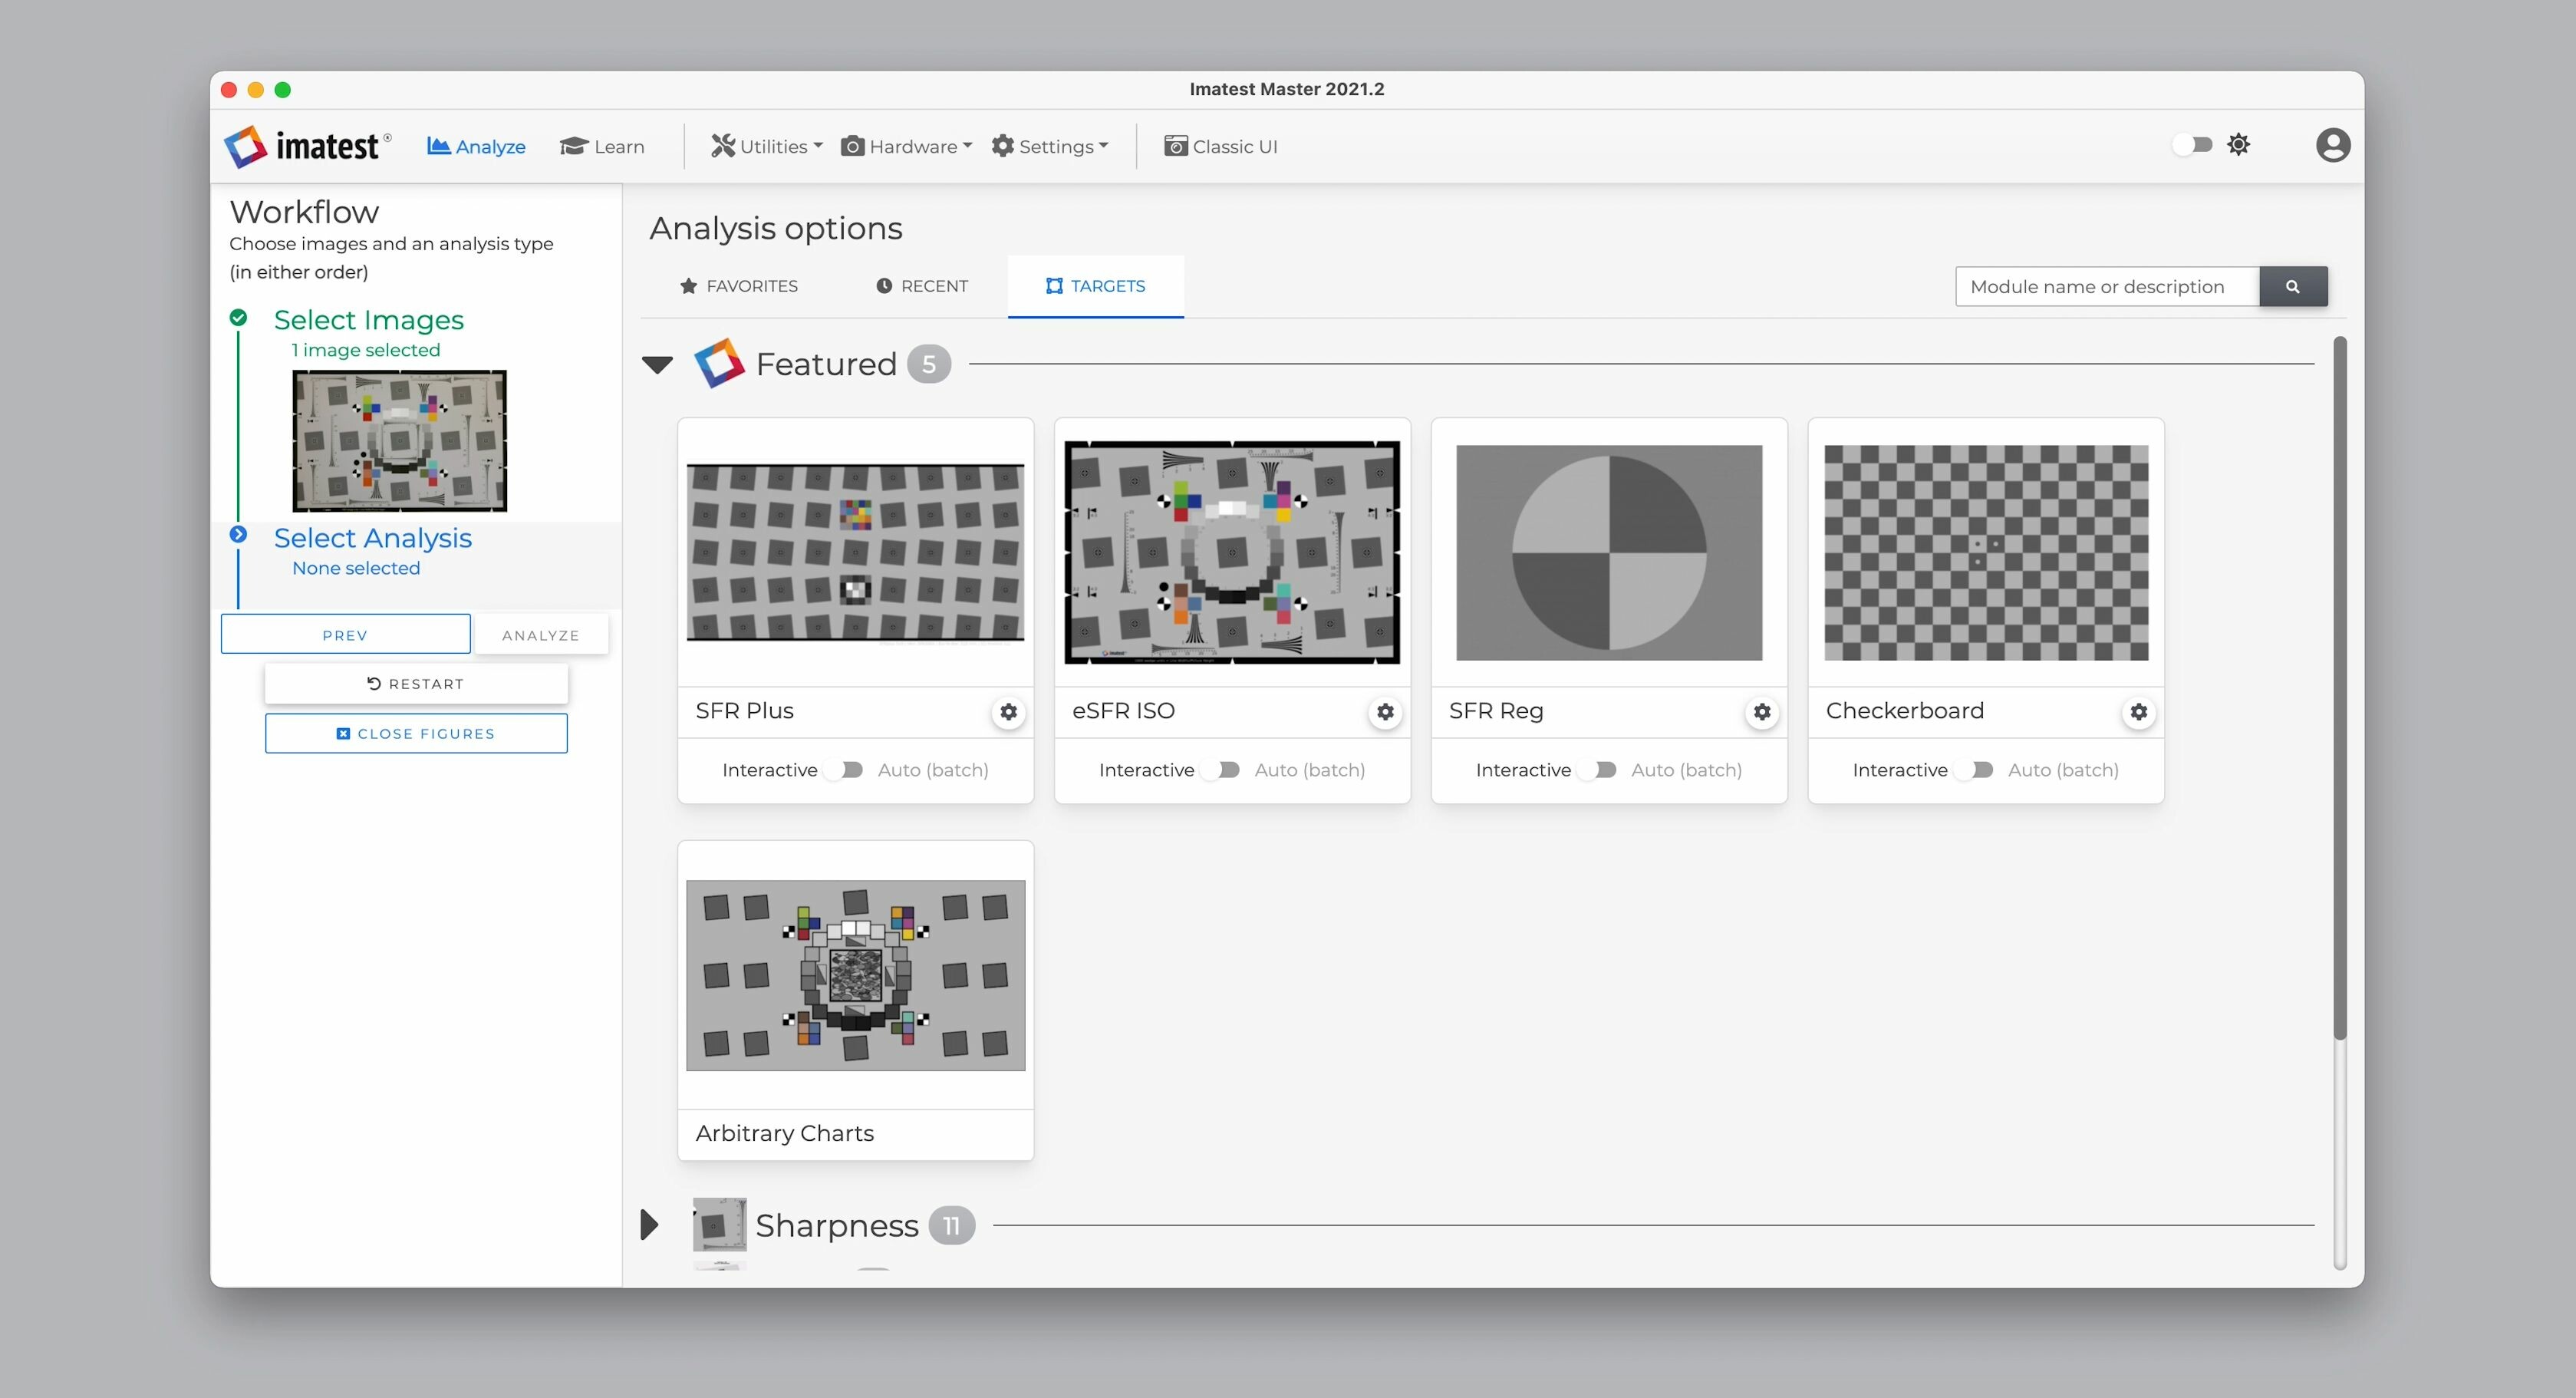Select the eSFR ISO analysis thumbnail
The image size is (2576, 1398).
(x=1232, y=552)
